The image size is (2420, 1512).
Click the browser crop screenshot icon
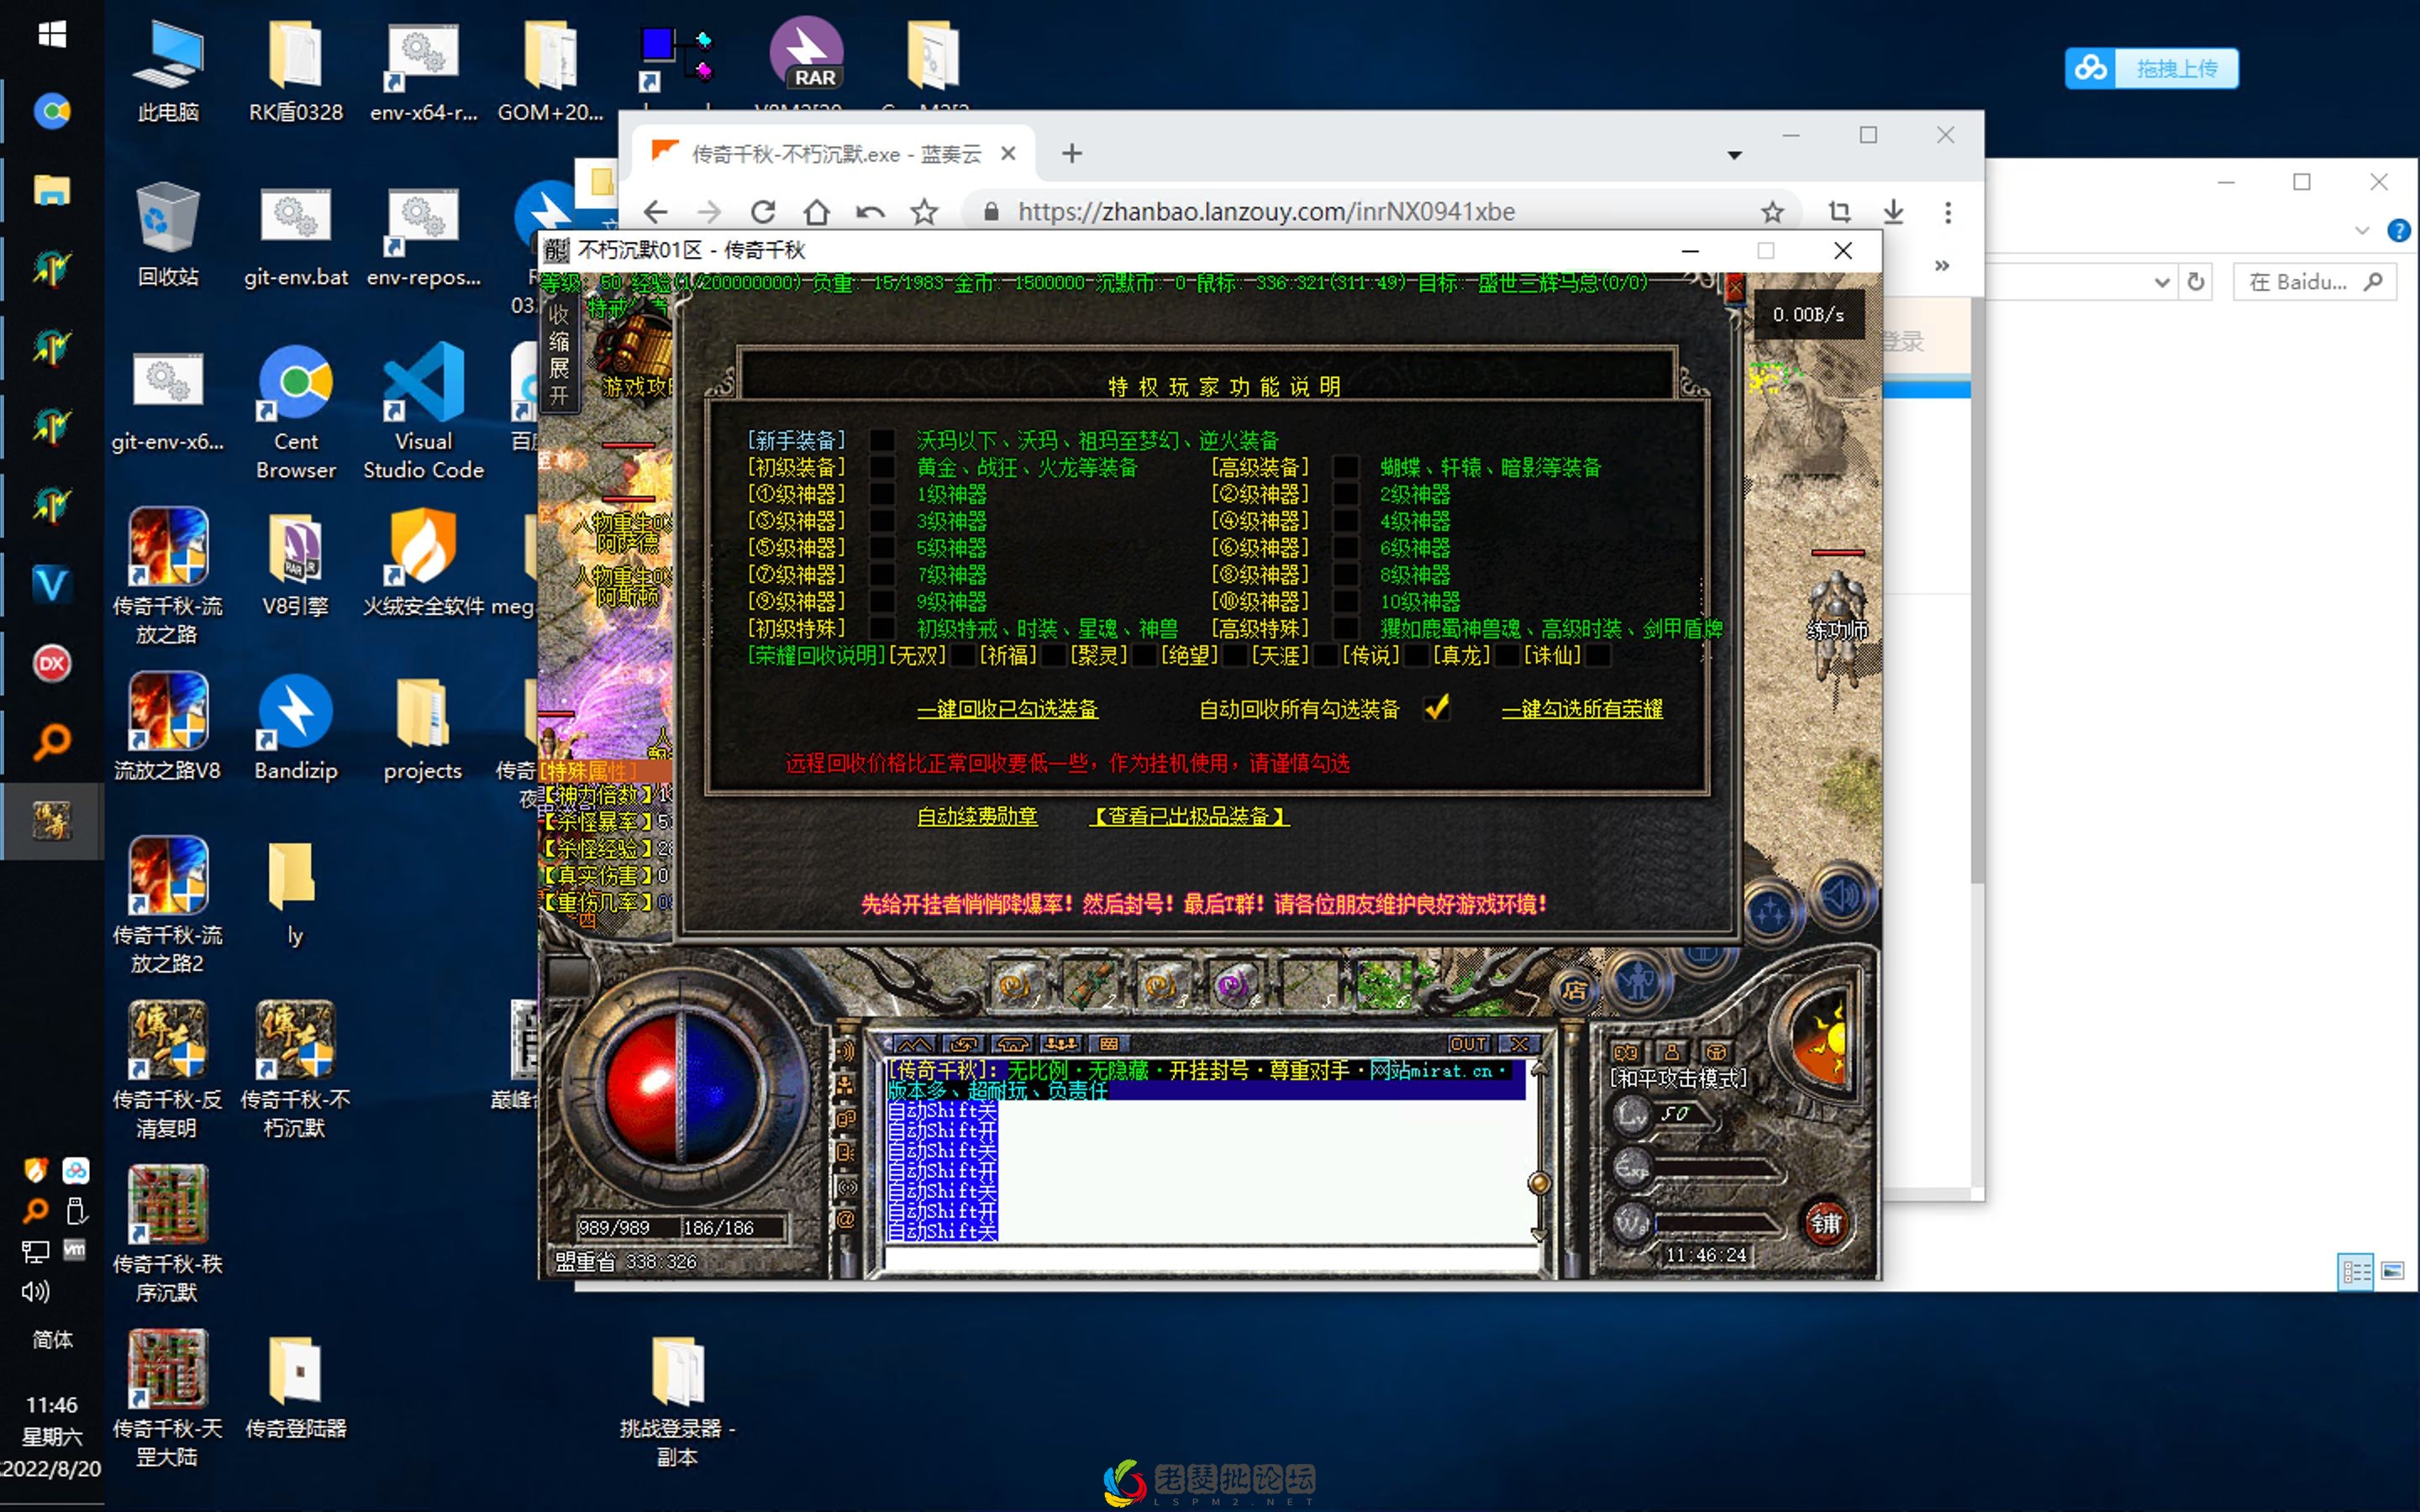pos(1839,211)
